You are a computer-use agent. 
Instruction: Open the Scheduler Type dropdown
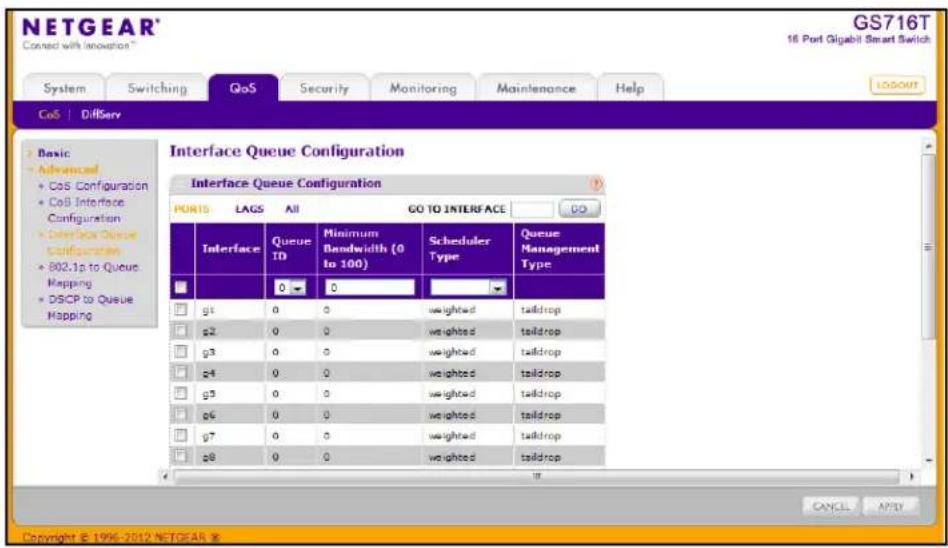click(x=467, y=288)
